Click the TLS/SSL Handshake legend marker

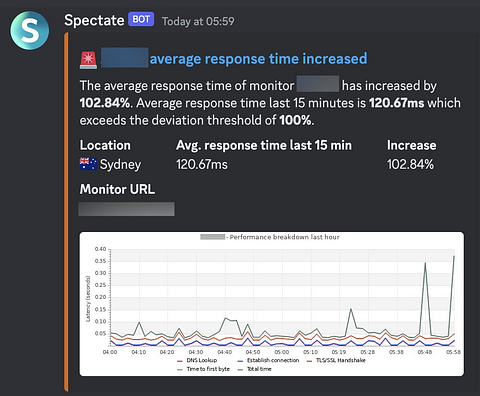coord(309,361)
